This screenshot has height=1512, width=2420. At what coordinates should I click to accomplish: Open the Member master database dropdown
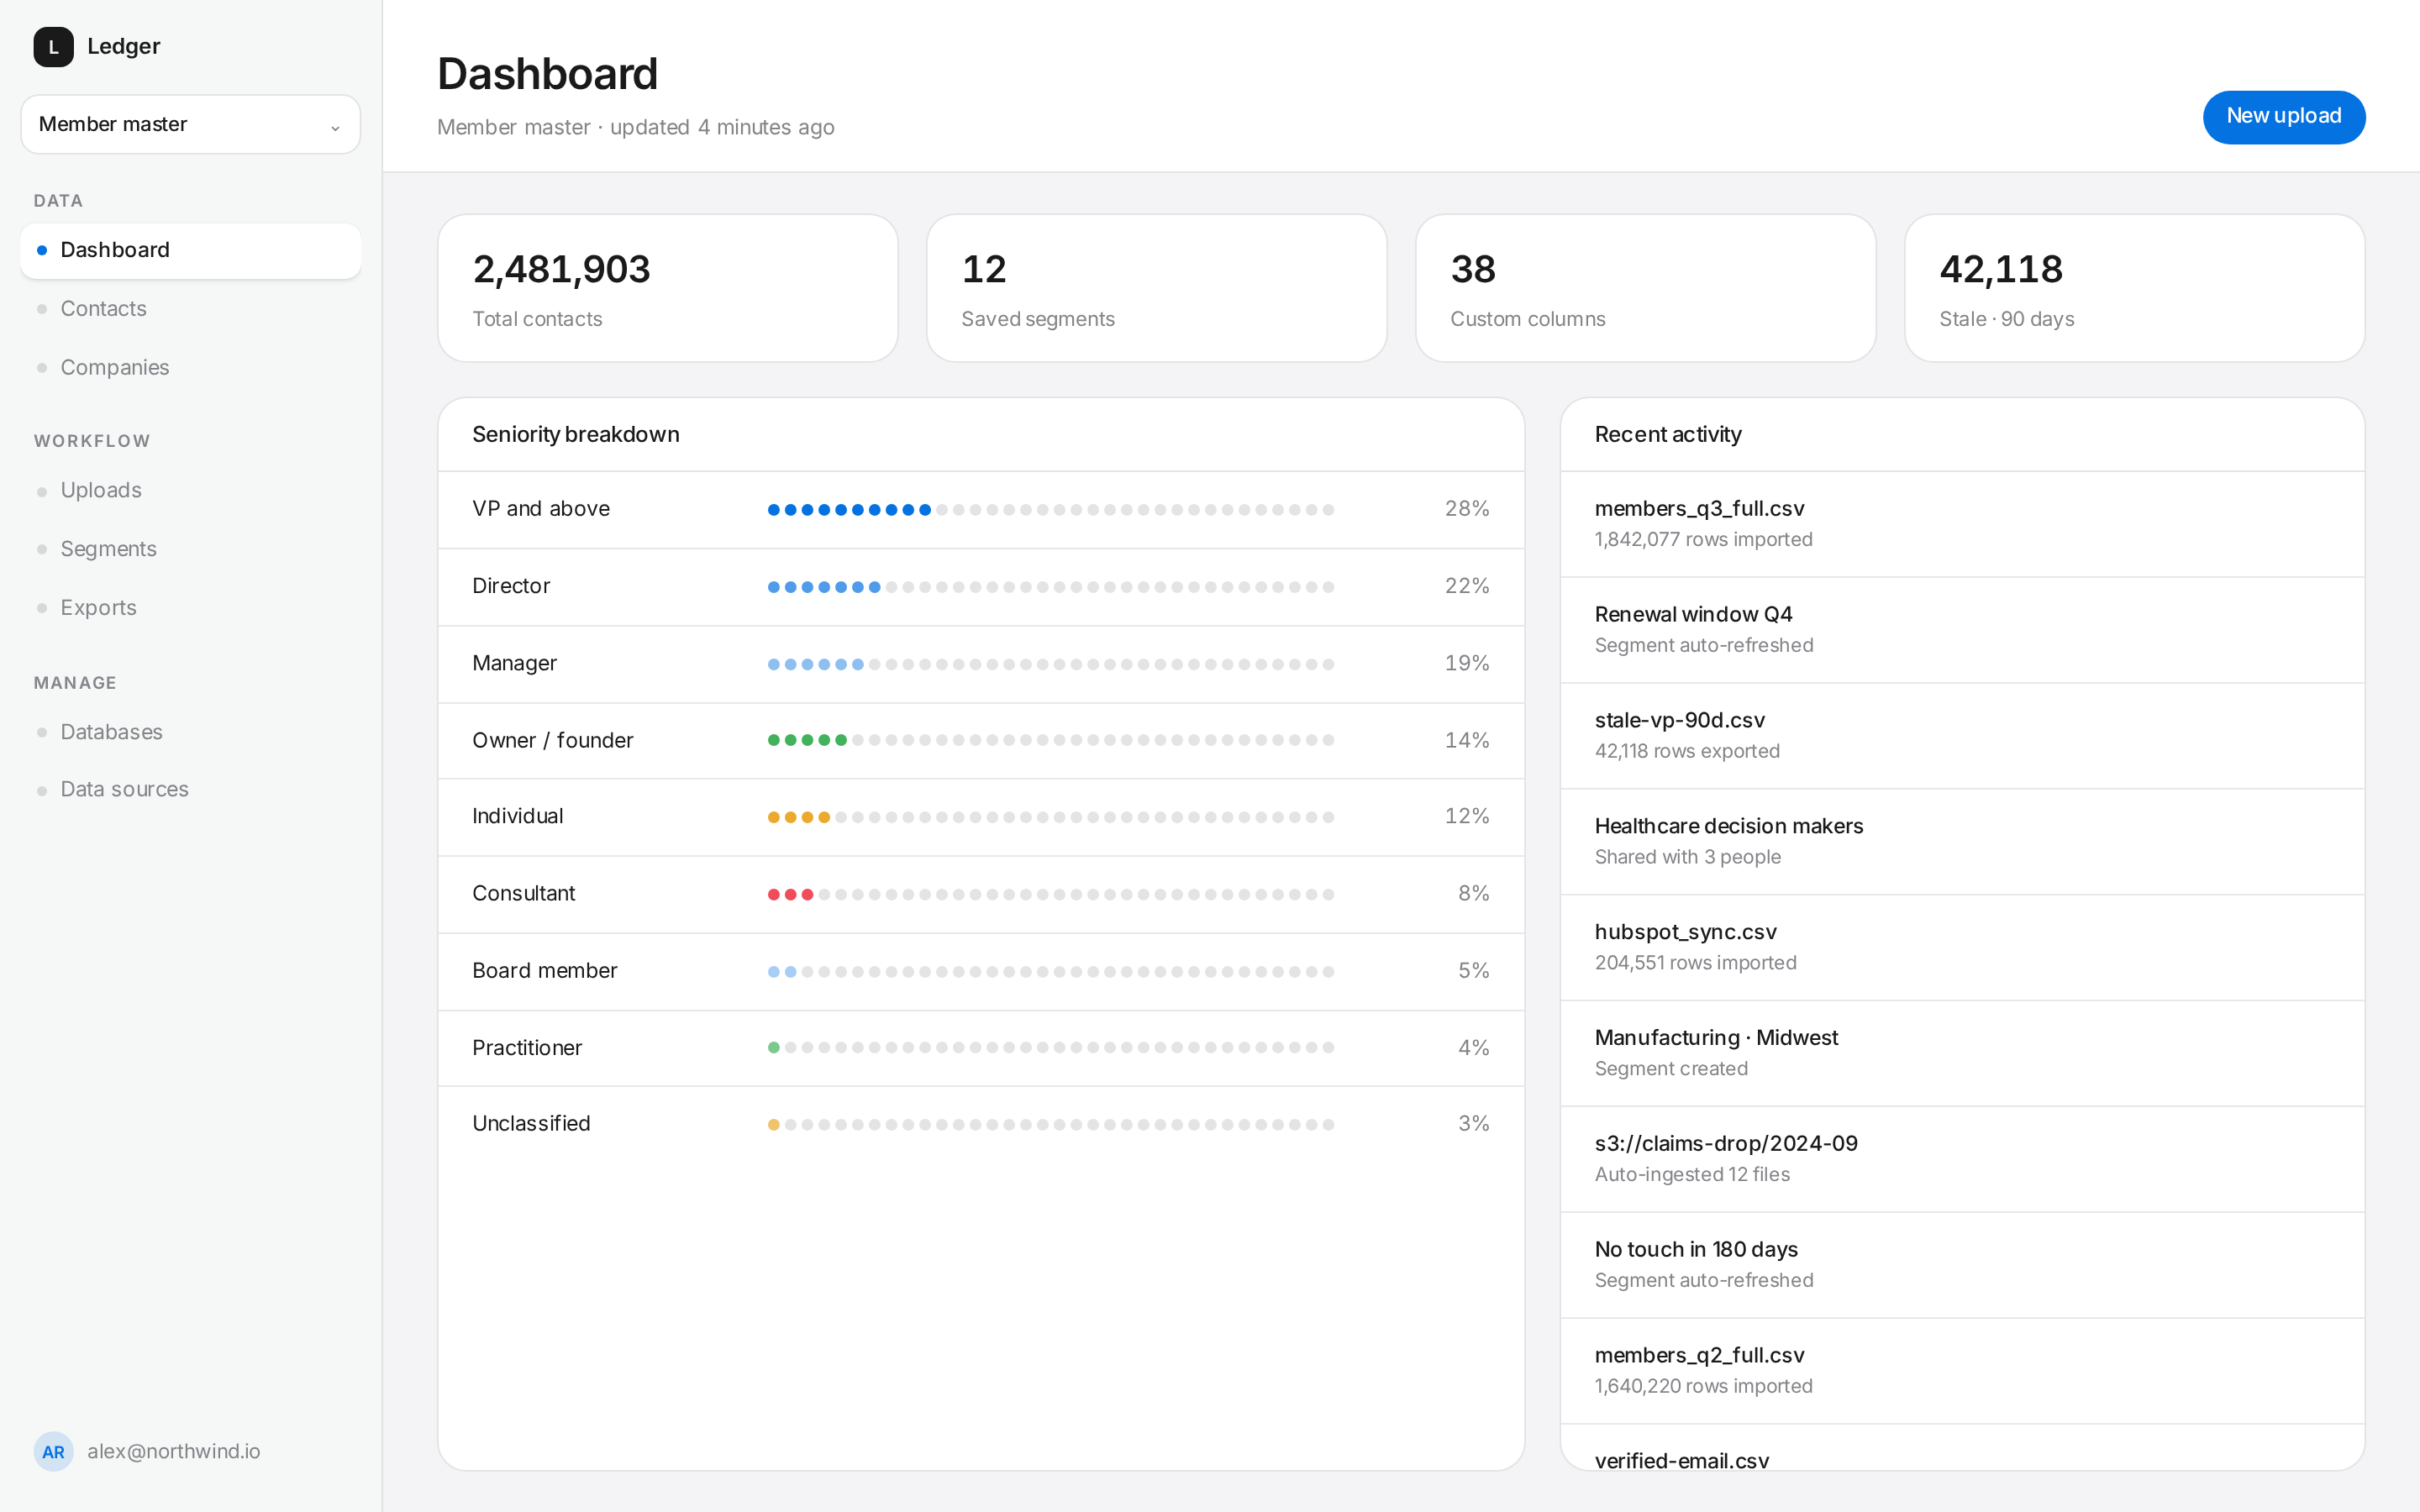190,124
